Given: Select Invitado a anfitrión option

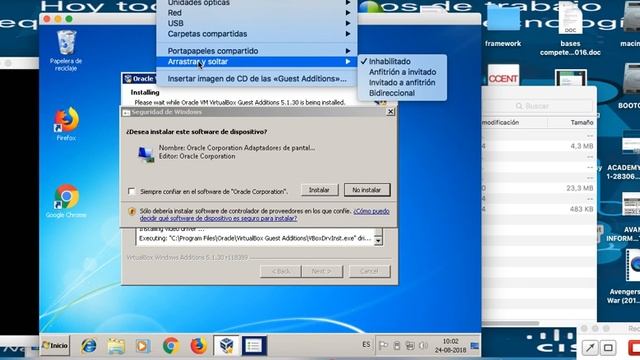Looking at the screenshot, I should click(402, 82).
